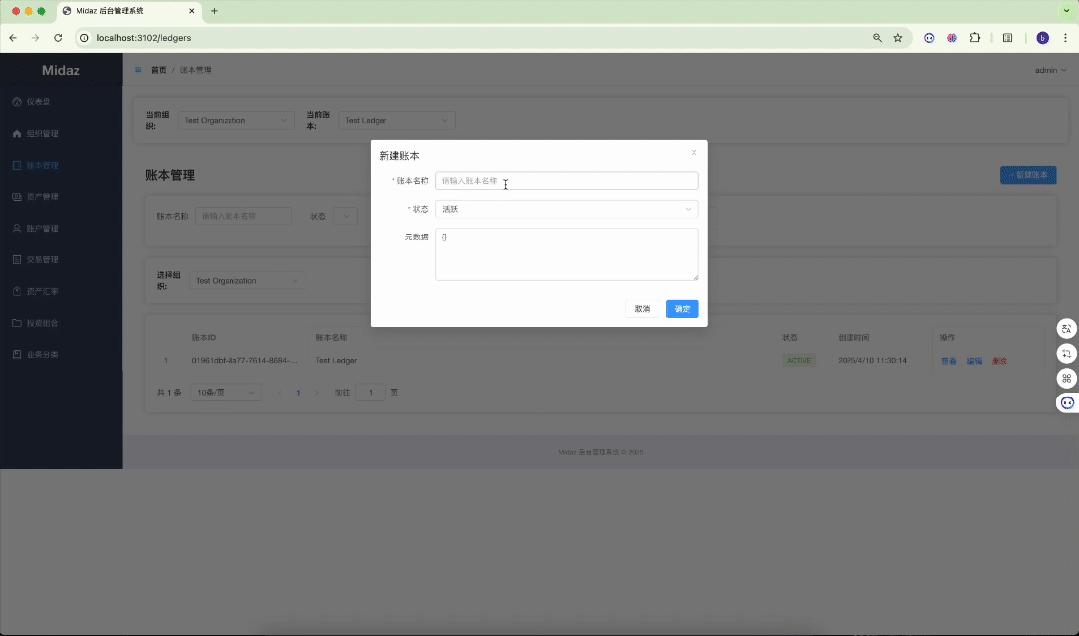Viewport: 1079px width, 636px height.
Task: Confirm the dialog with the 确定 button
Action: pyautogui.click(x=681, y=309)
